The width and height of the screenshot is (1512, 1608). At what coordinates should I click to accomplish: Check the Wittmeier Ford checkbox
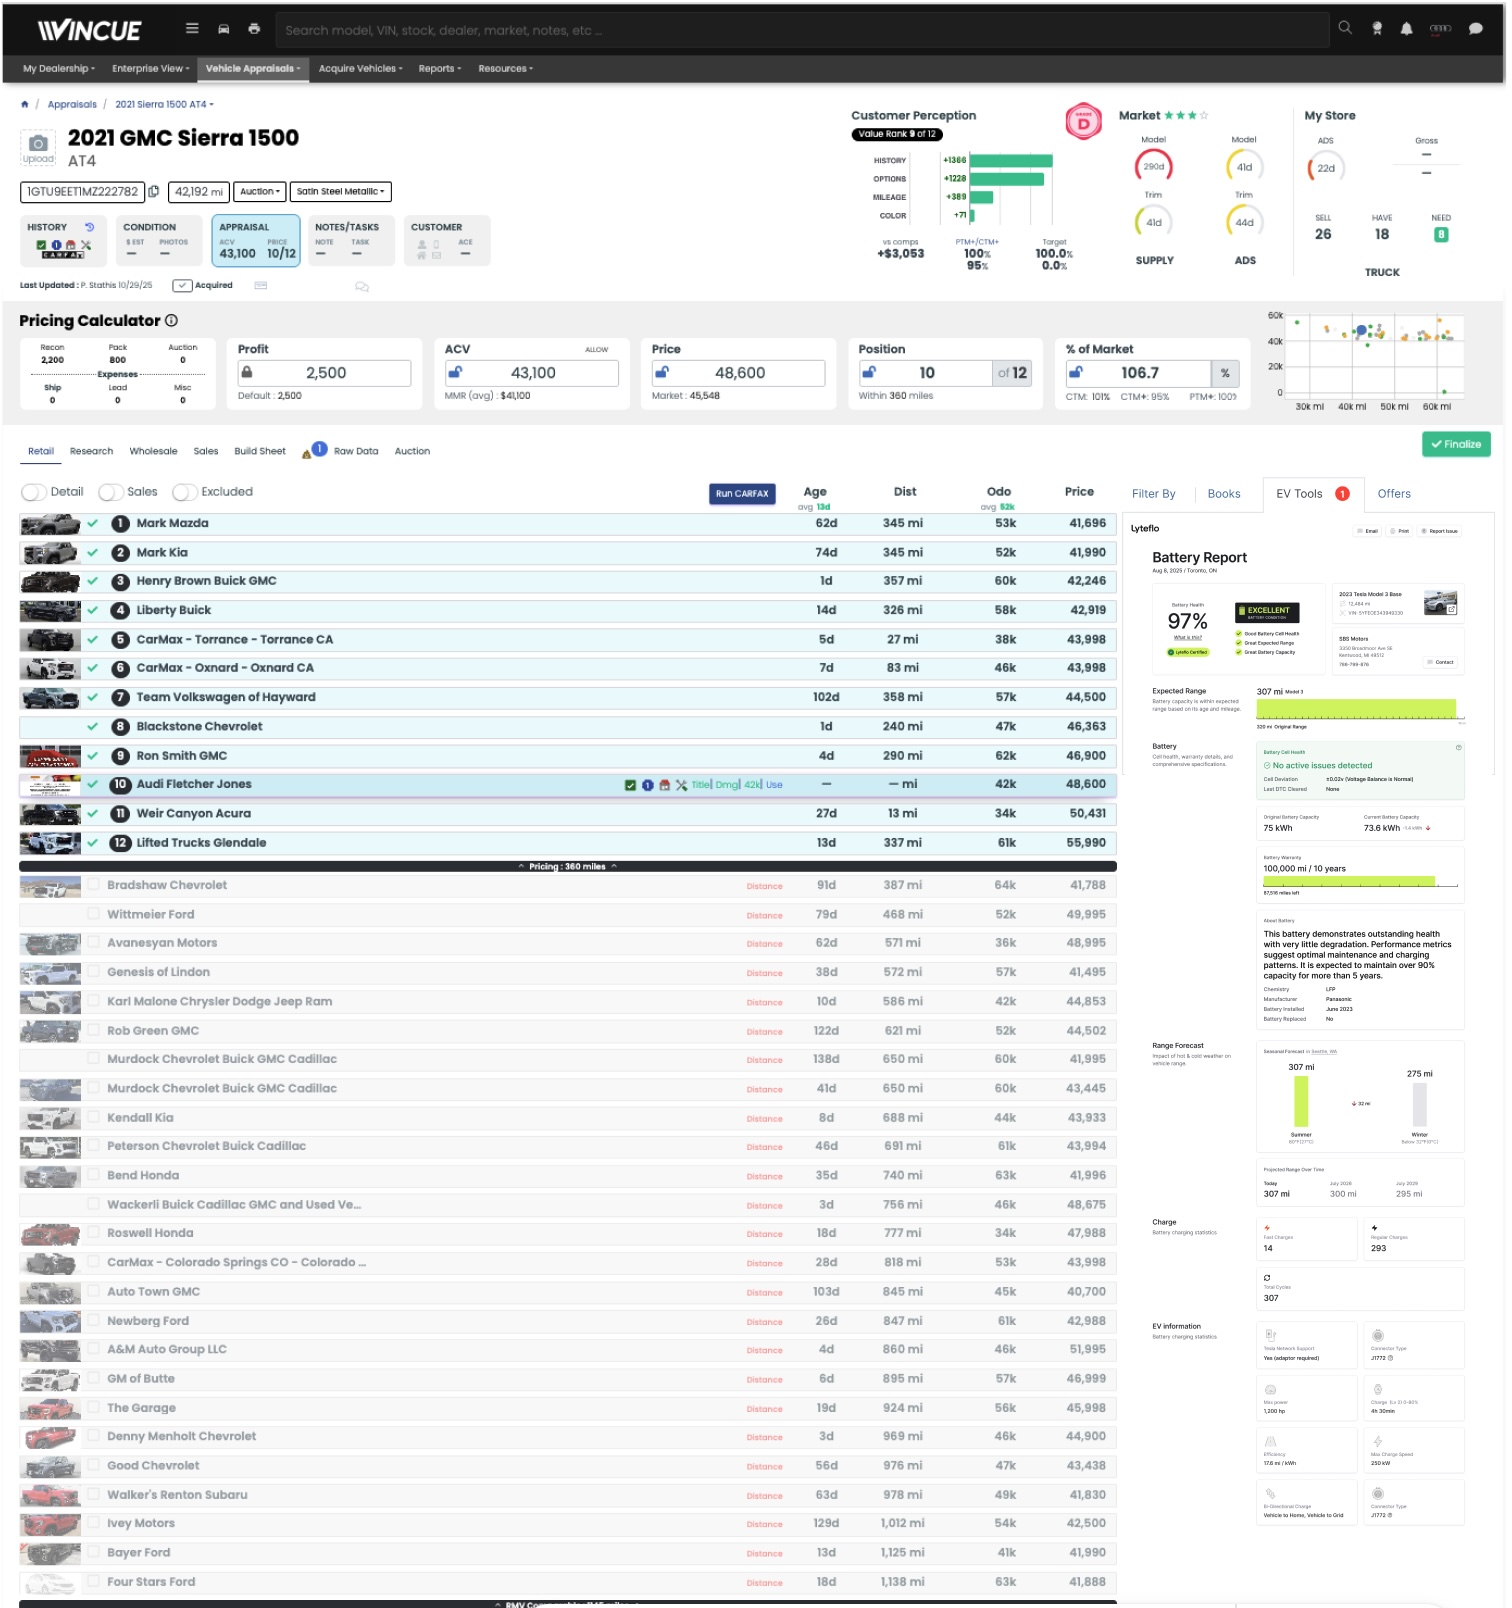point(93,914)
